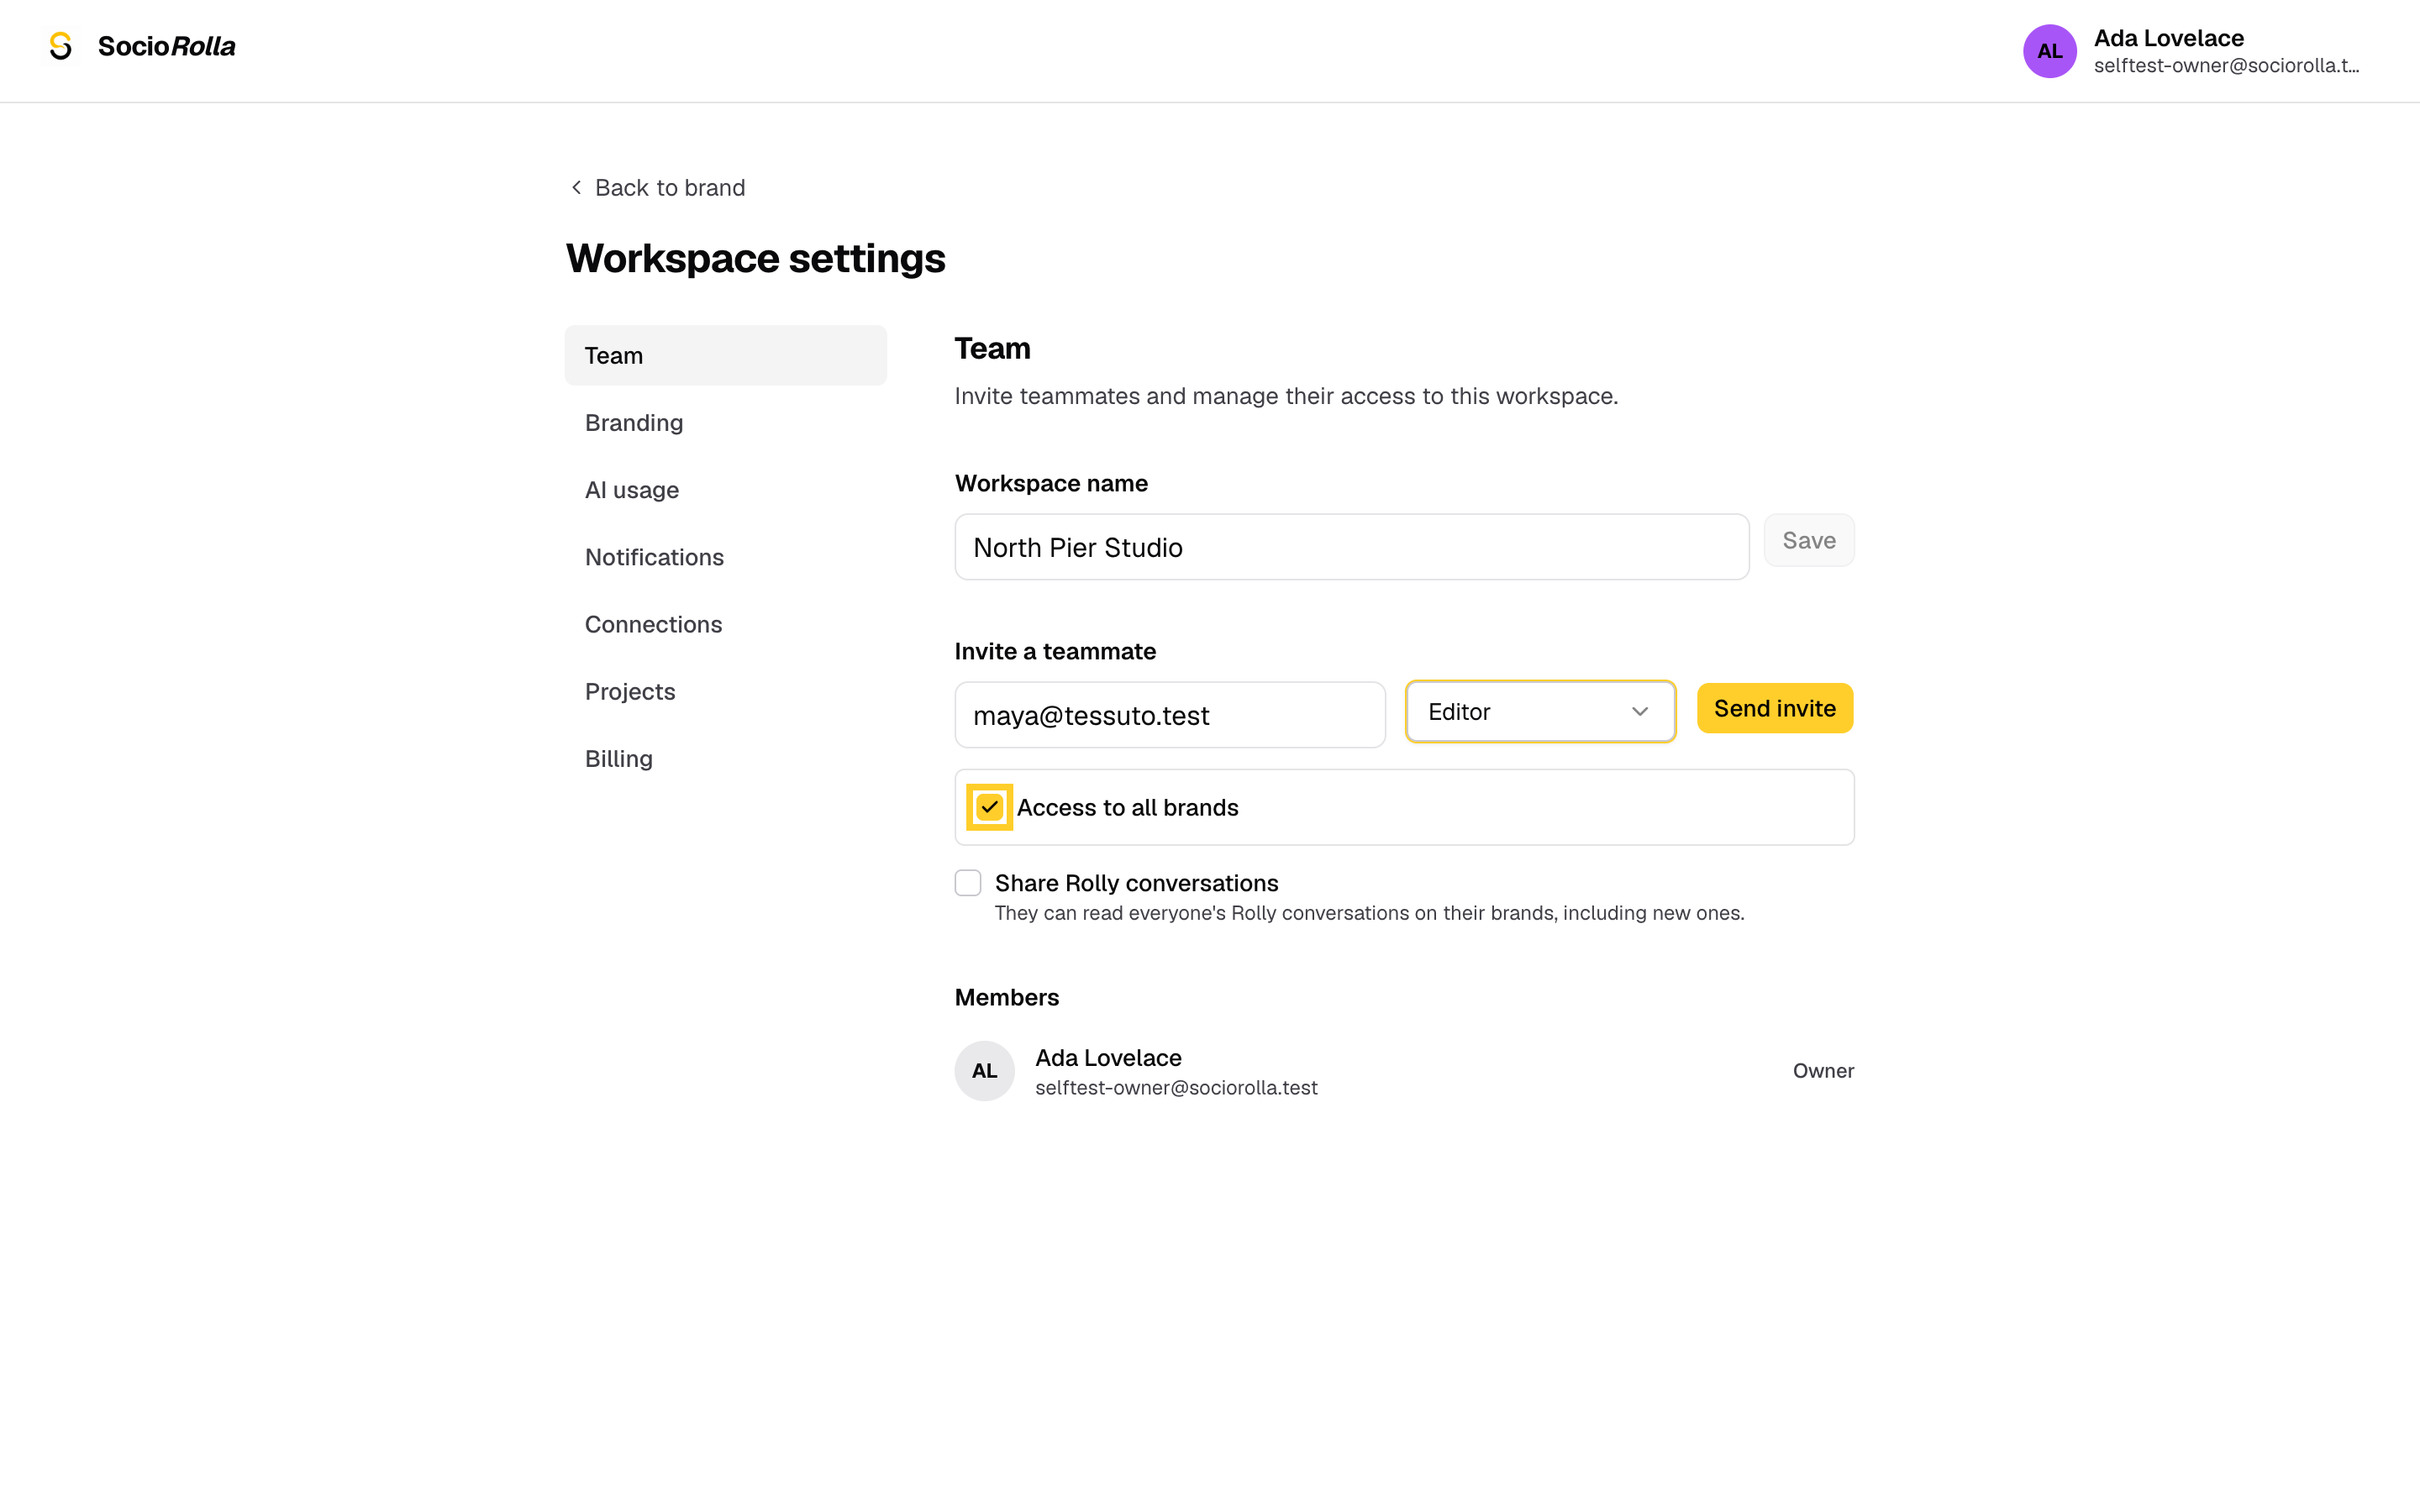Click the SocioRolla logo icon

click(61, 46)
